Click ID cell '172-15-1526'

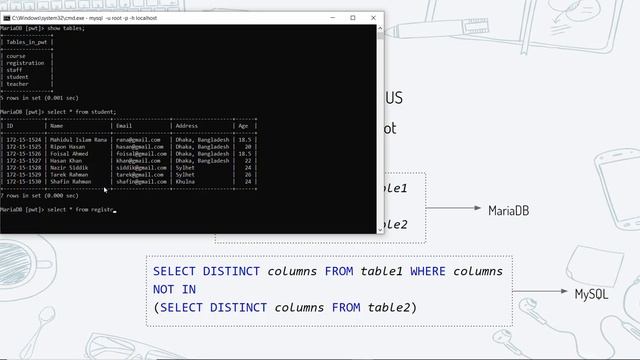point(24,153)
